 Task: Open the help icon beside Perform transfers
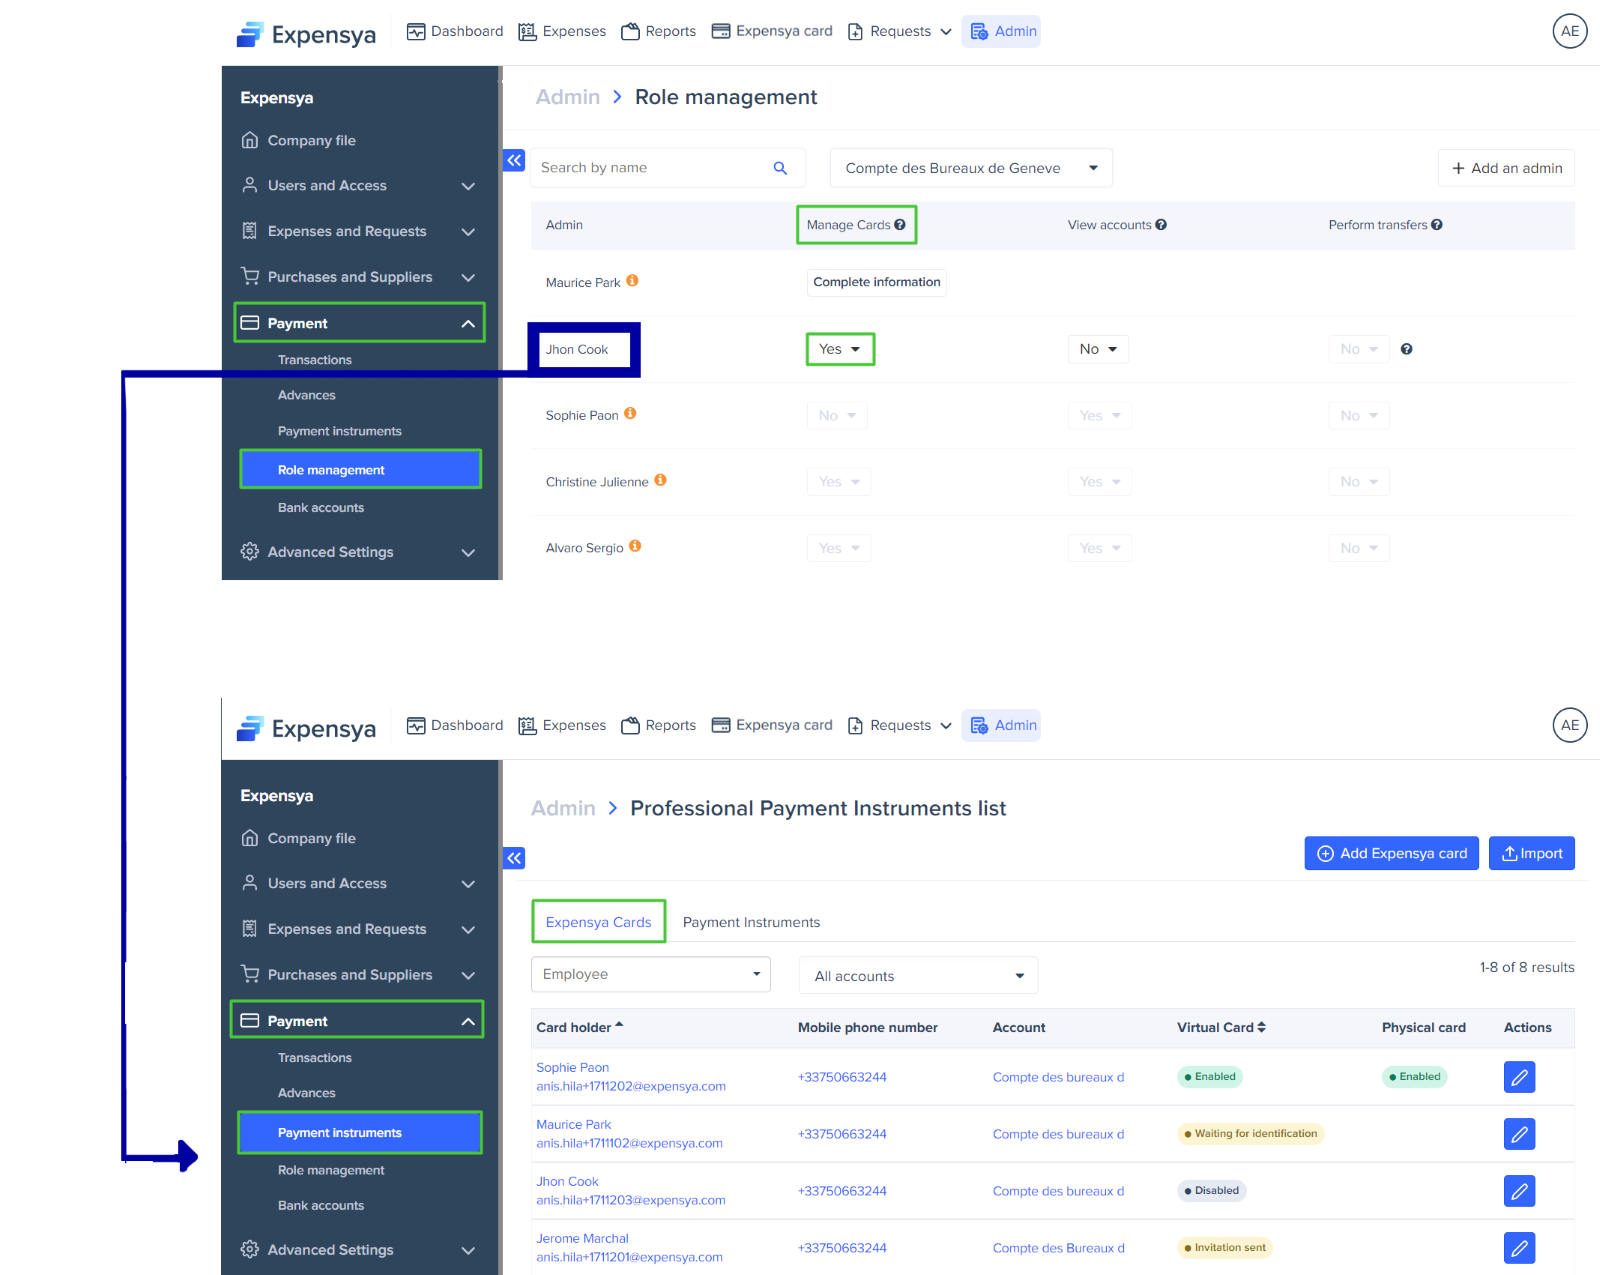click(1437, 225)
